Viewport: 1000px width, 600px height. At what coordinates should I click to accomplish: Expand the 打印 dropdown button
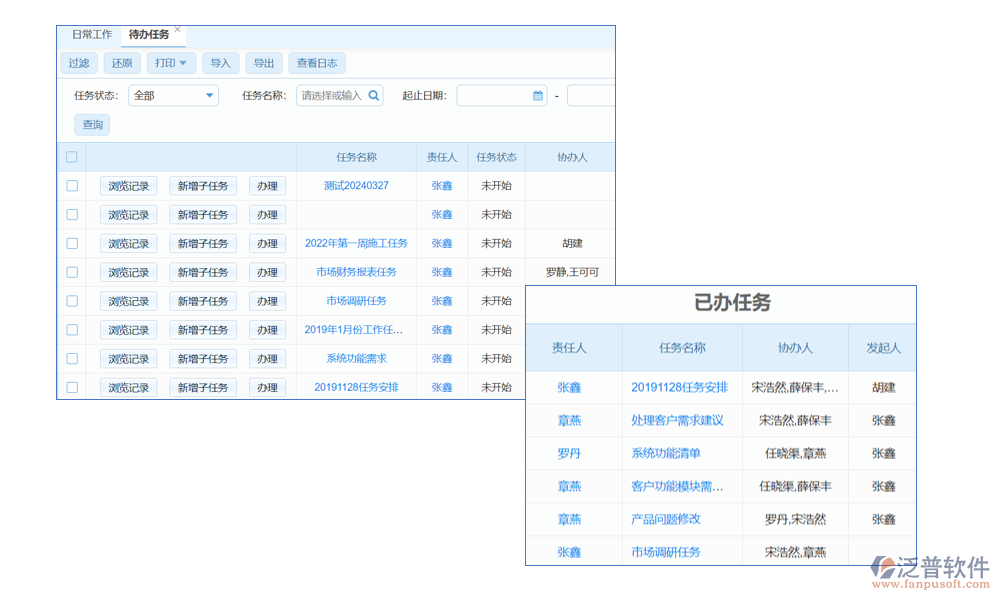(172, 63)
